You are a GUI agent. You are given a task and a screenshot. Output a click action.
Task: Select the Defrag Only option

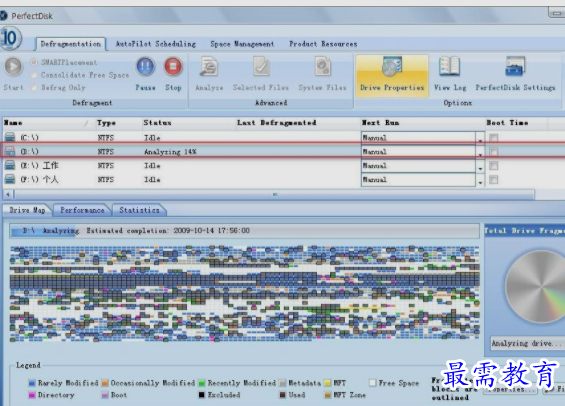[34, 88]
